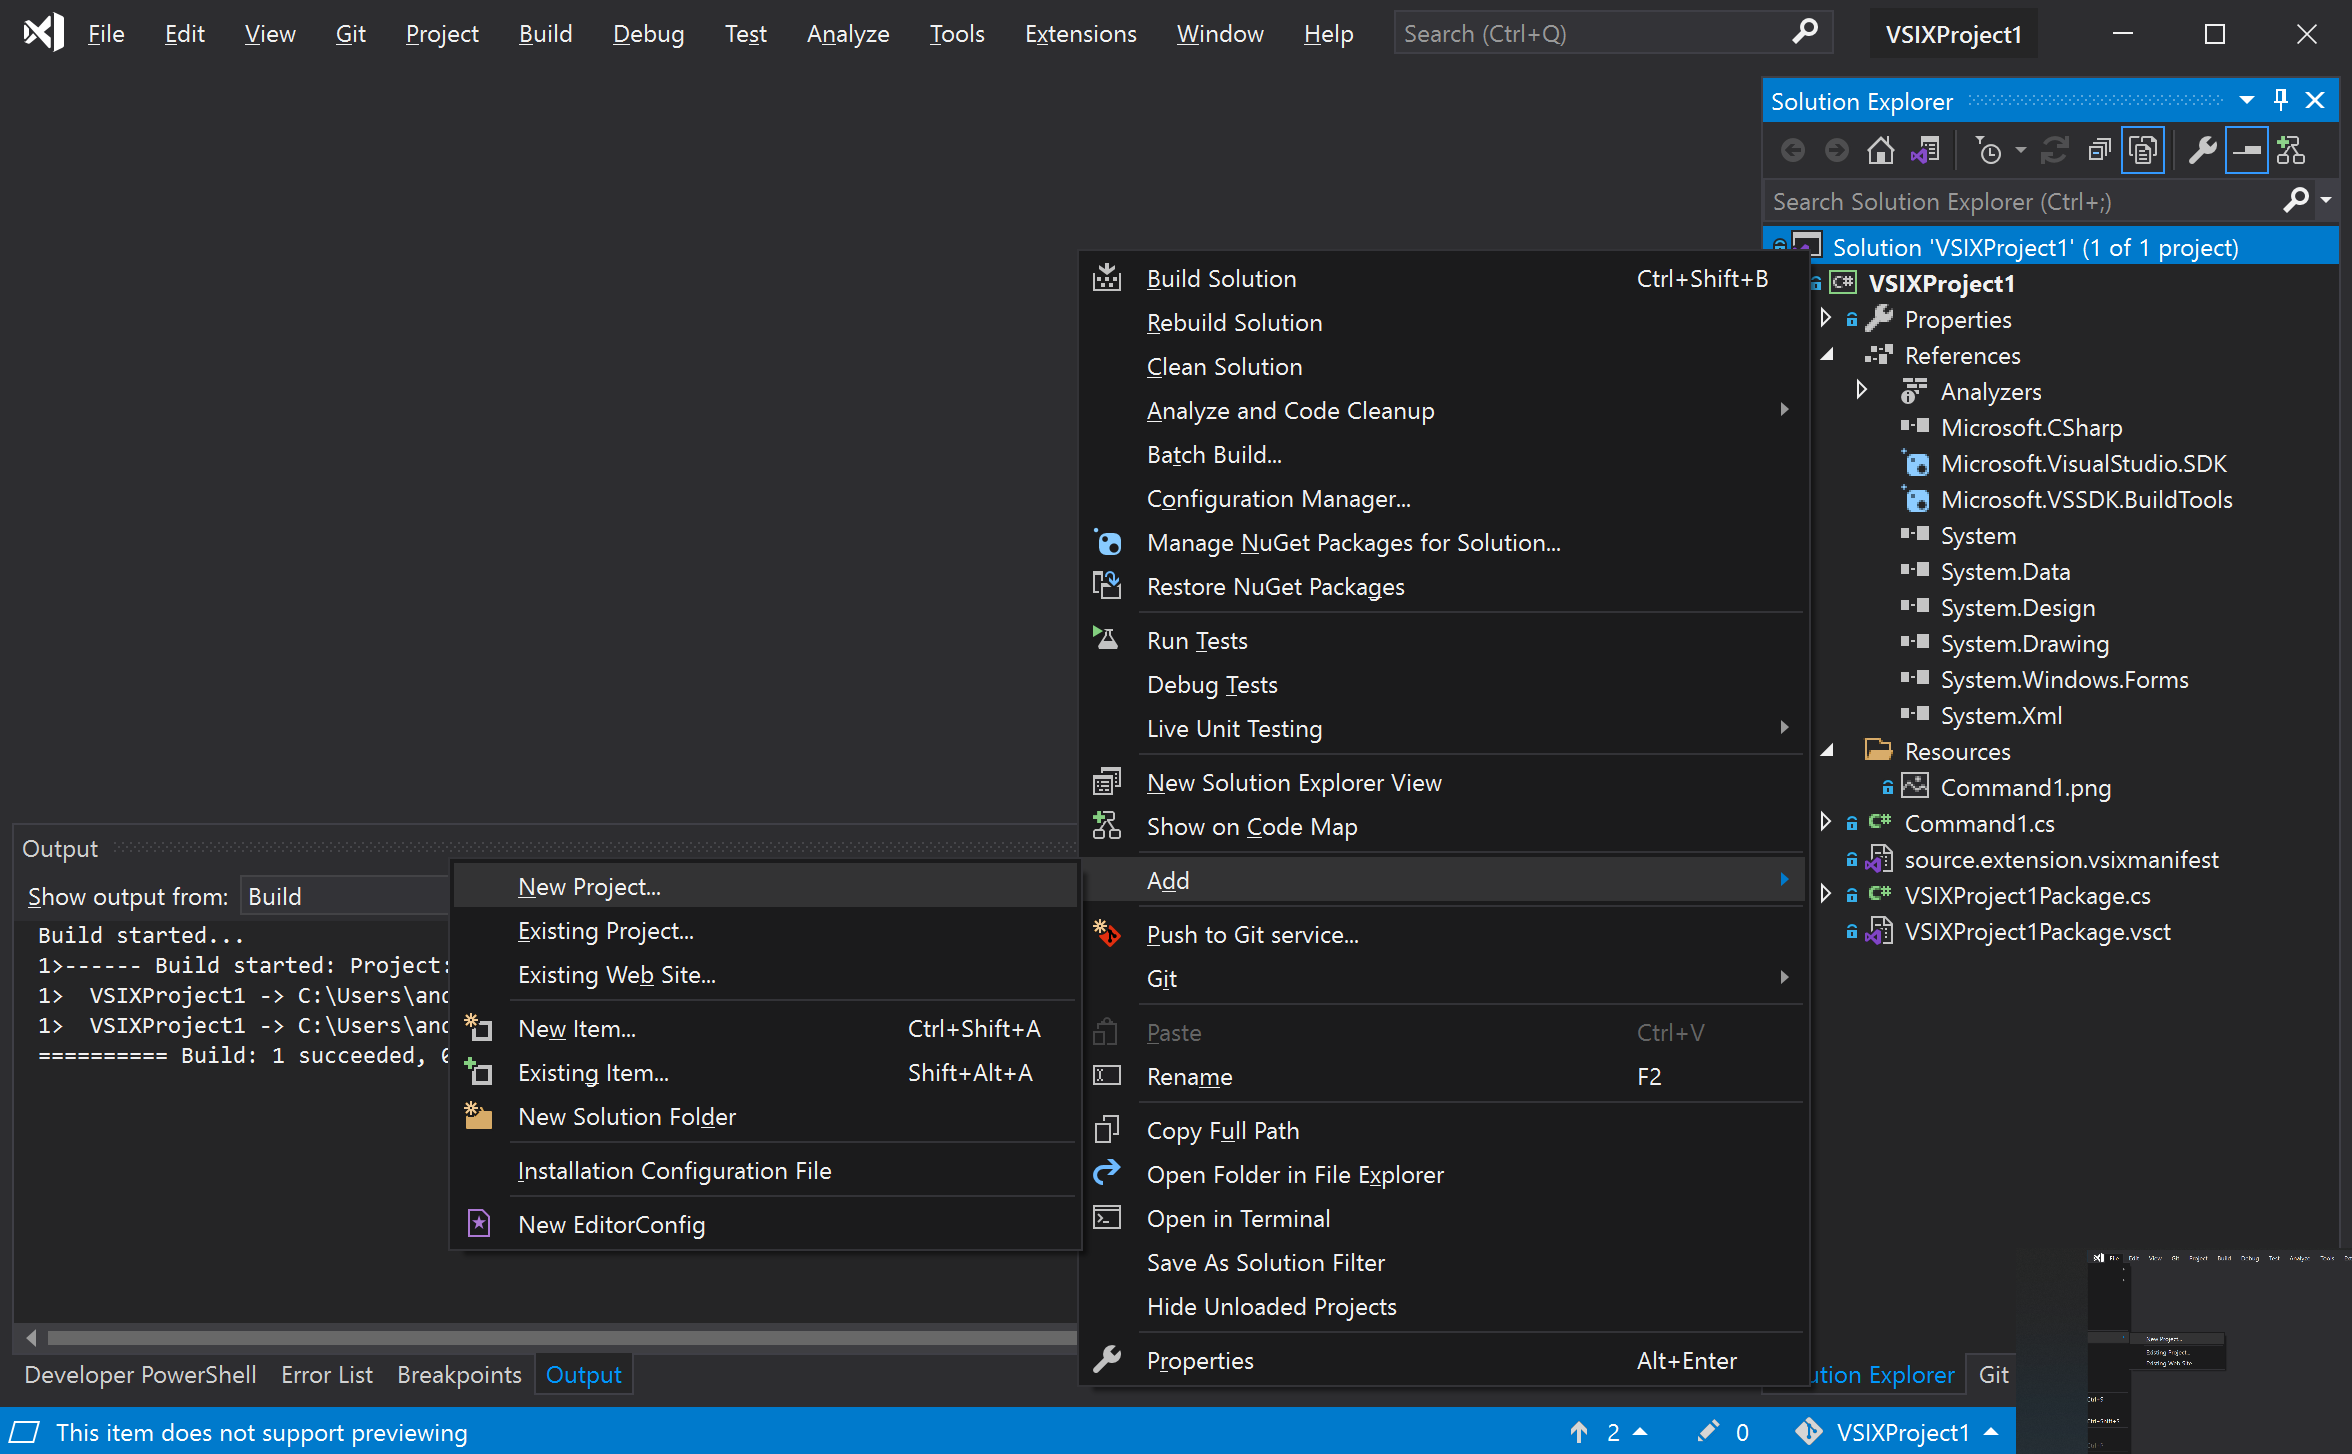Select Properties in context menu
Image resolution: width=2352 pixels, height=1454 pixels.
click(x=1200, y=1358)
